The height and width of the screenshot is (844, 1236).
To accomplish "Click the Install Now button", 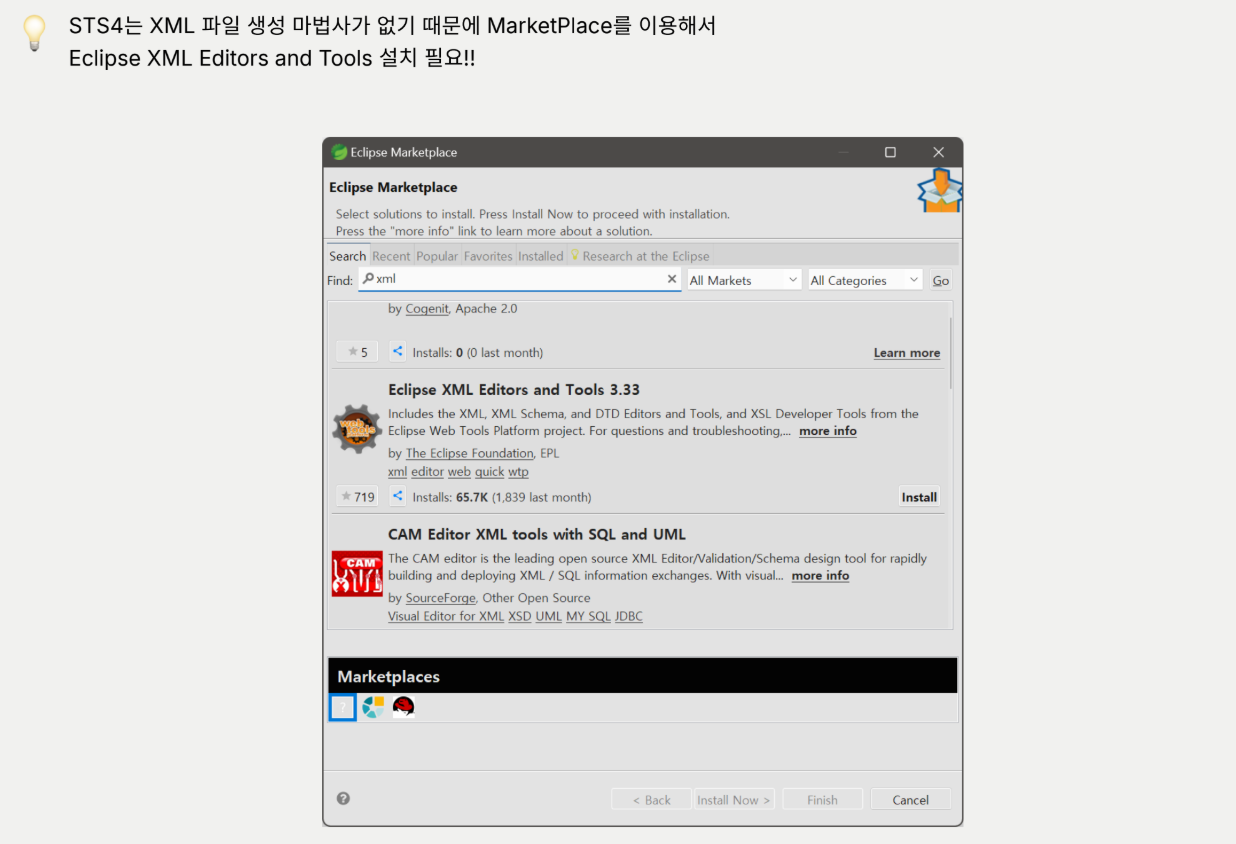I will click(x=734, y=800).
